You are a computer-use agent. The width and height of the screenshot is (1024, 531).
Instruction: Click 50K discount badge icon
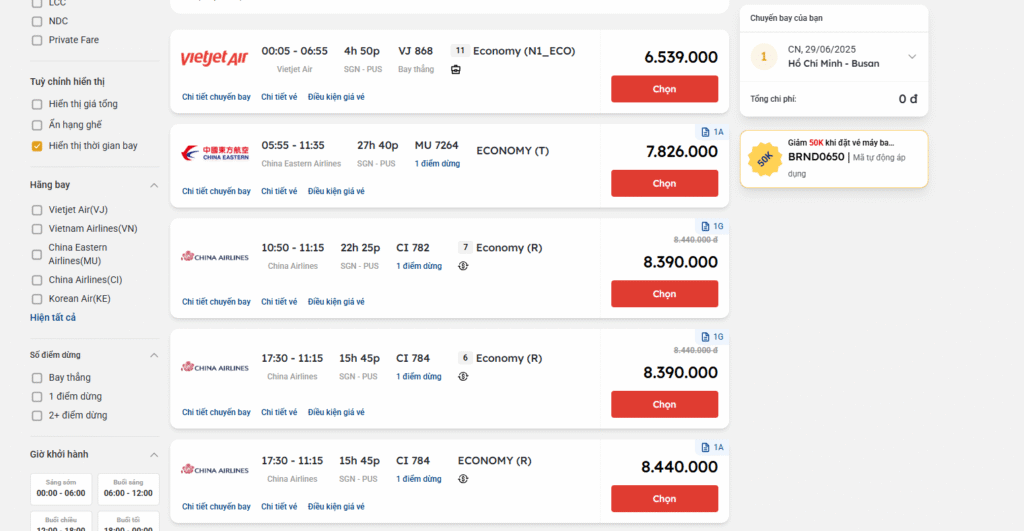point(765,159)
